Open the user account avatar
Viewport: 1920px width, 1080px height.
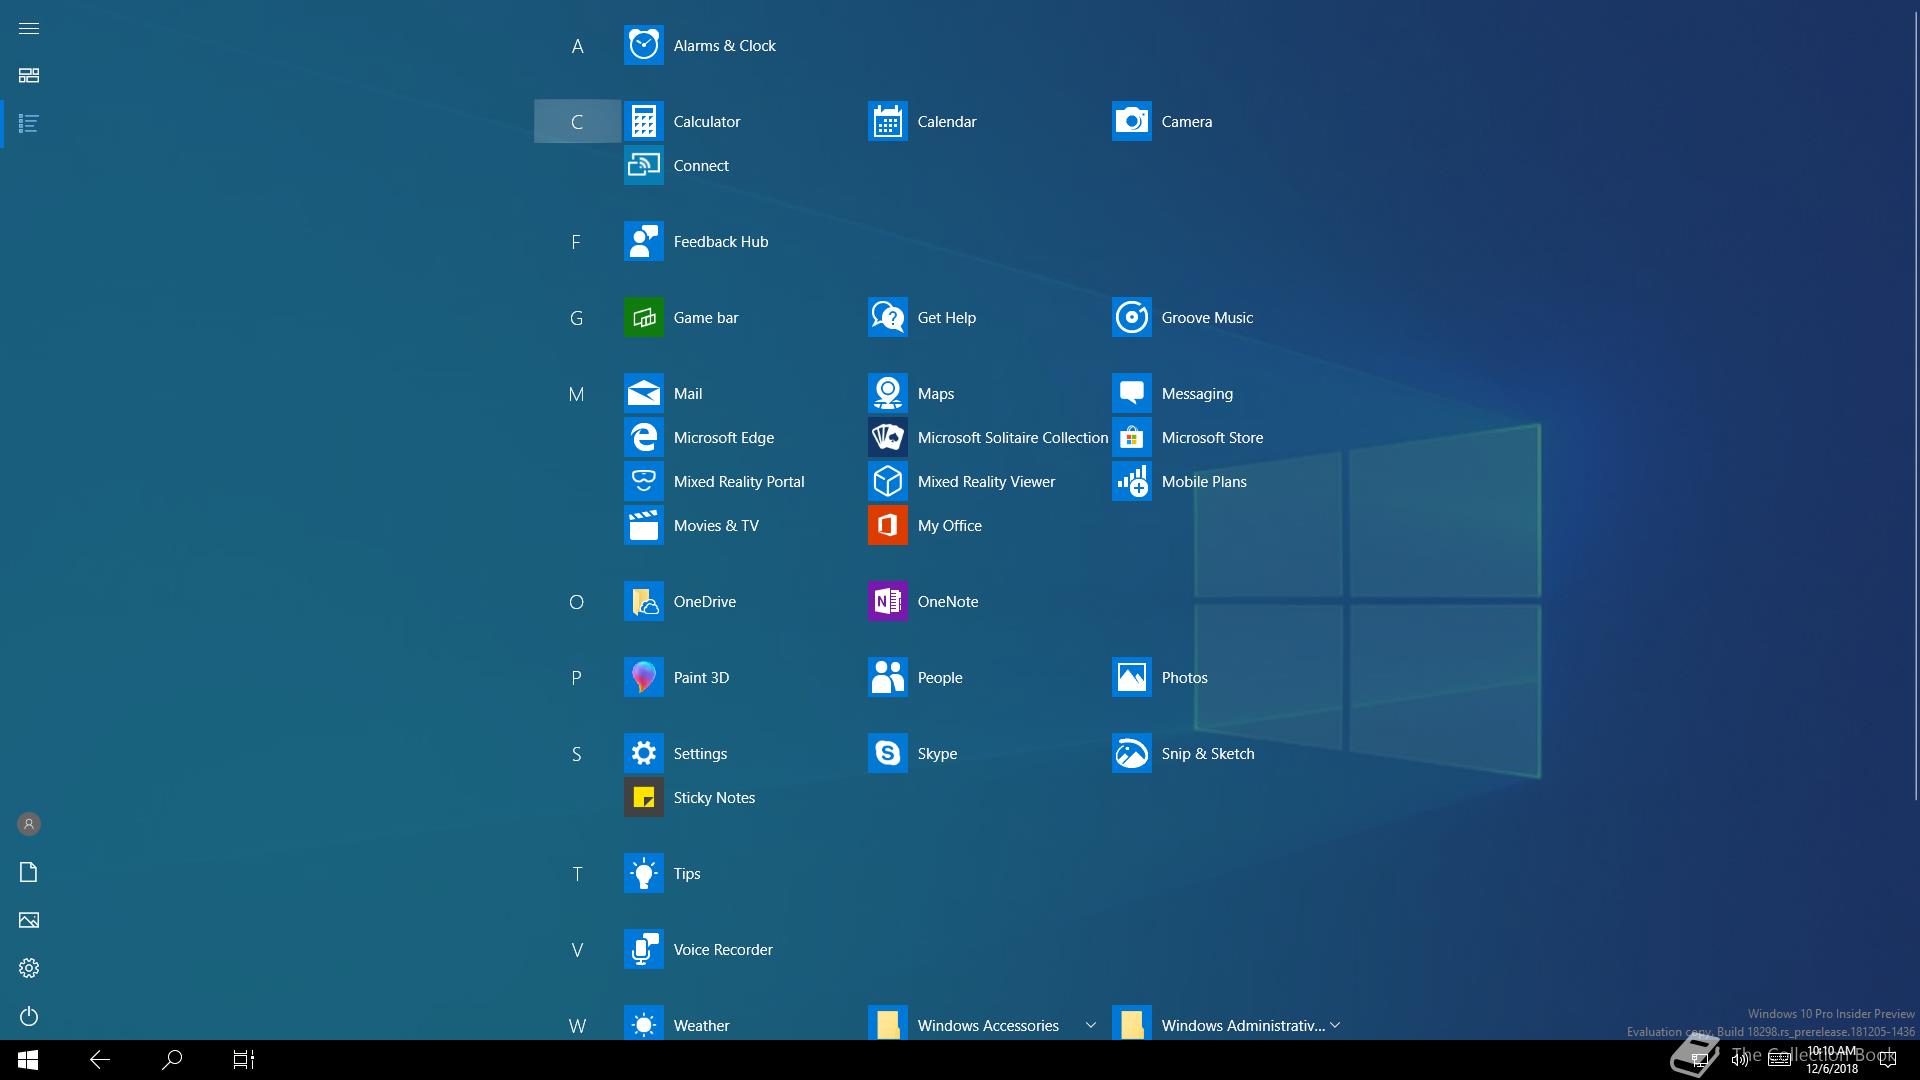click(x=29, y=824)
